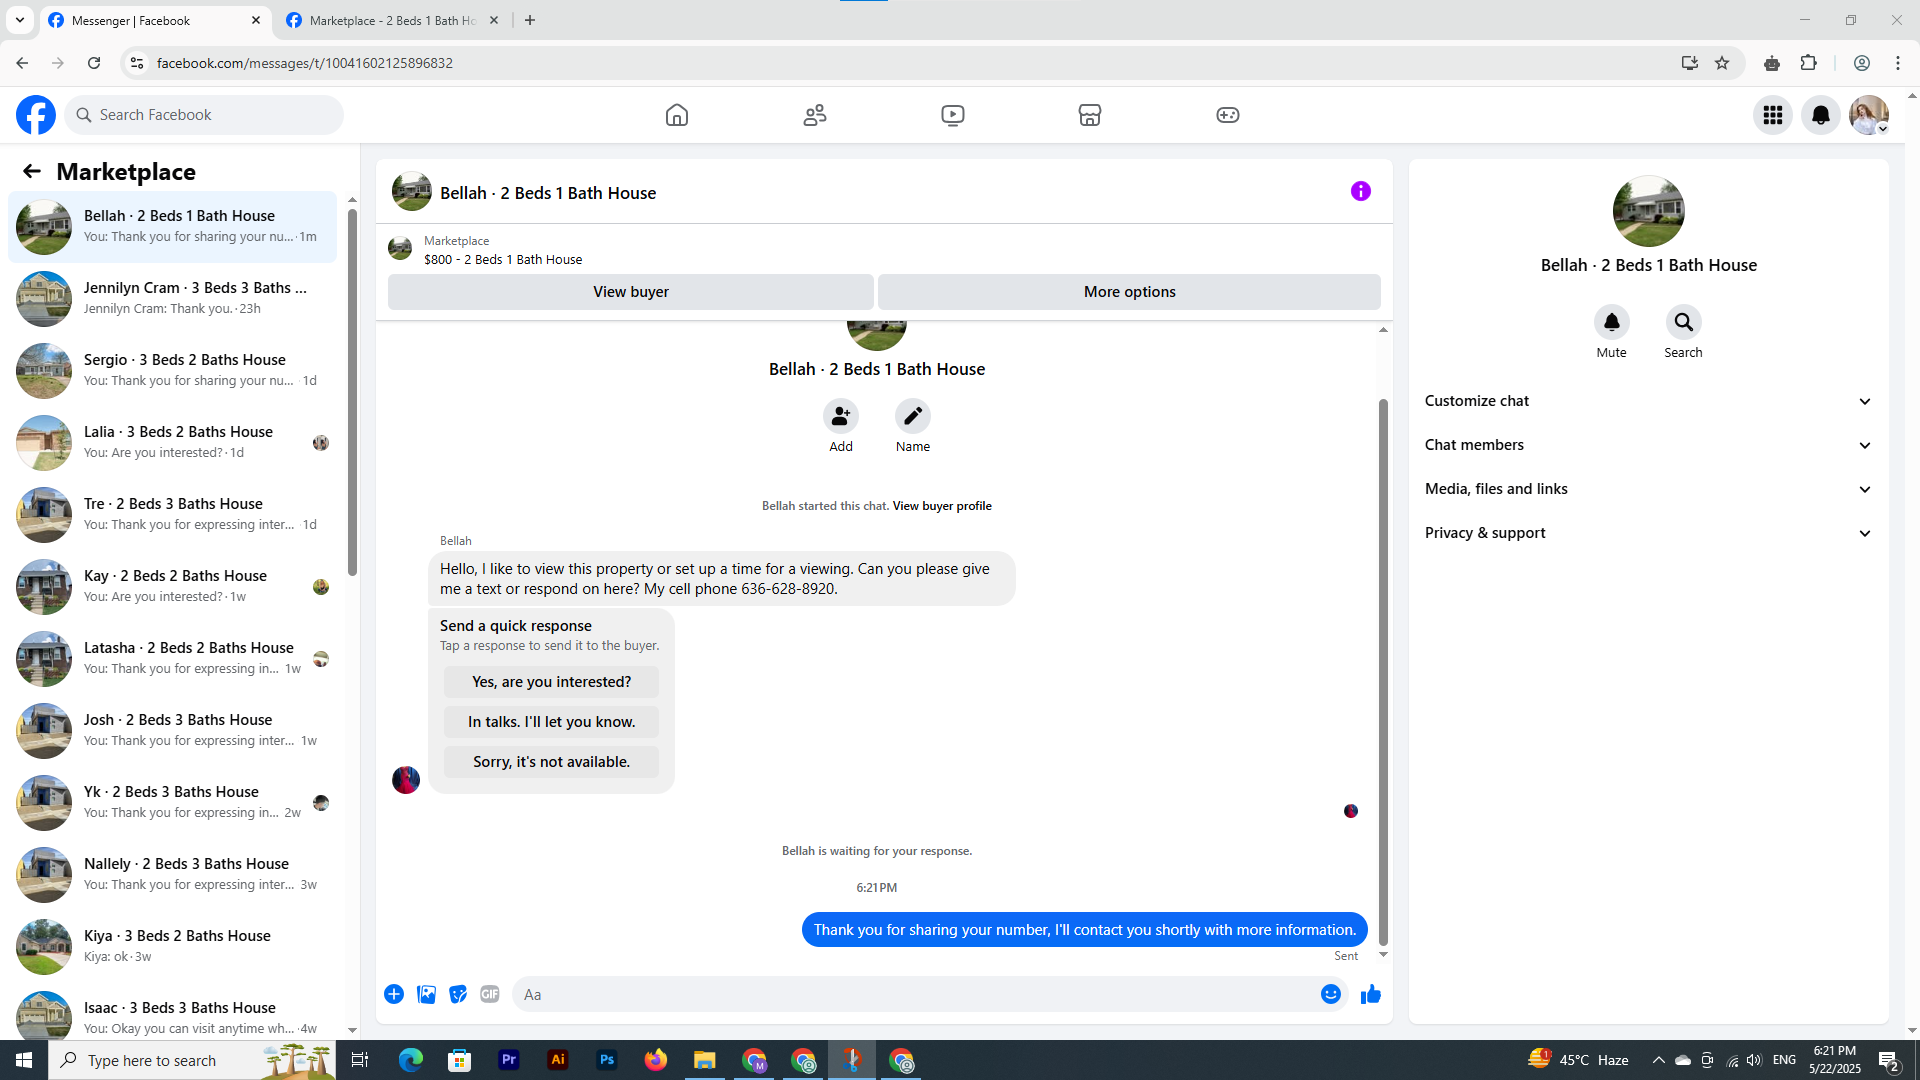Search within the conversation
Viewport: 1920px width, 1080px height.
tap(1683, 322)
